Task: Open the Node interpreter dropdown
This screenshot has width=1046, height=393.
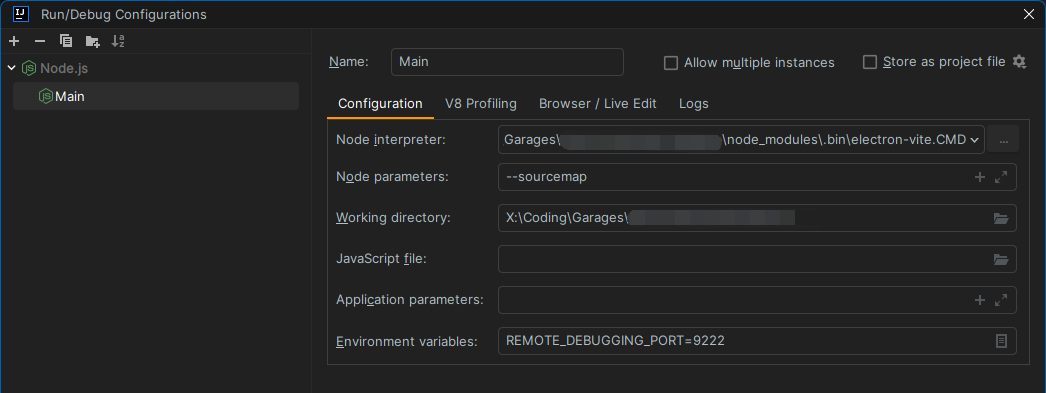Action: coord(975,140)
